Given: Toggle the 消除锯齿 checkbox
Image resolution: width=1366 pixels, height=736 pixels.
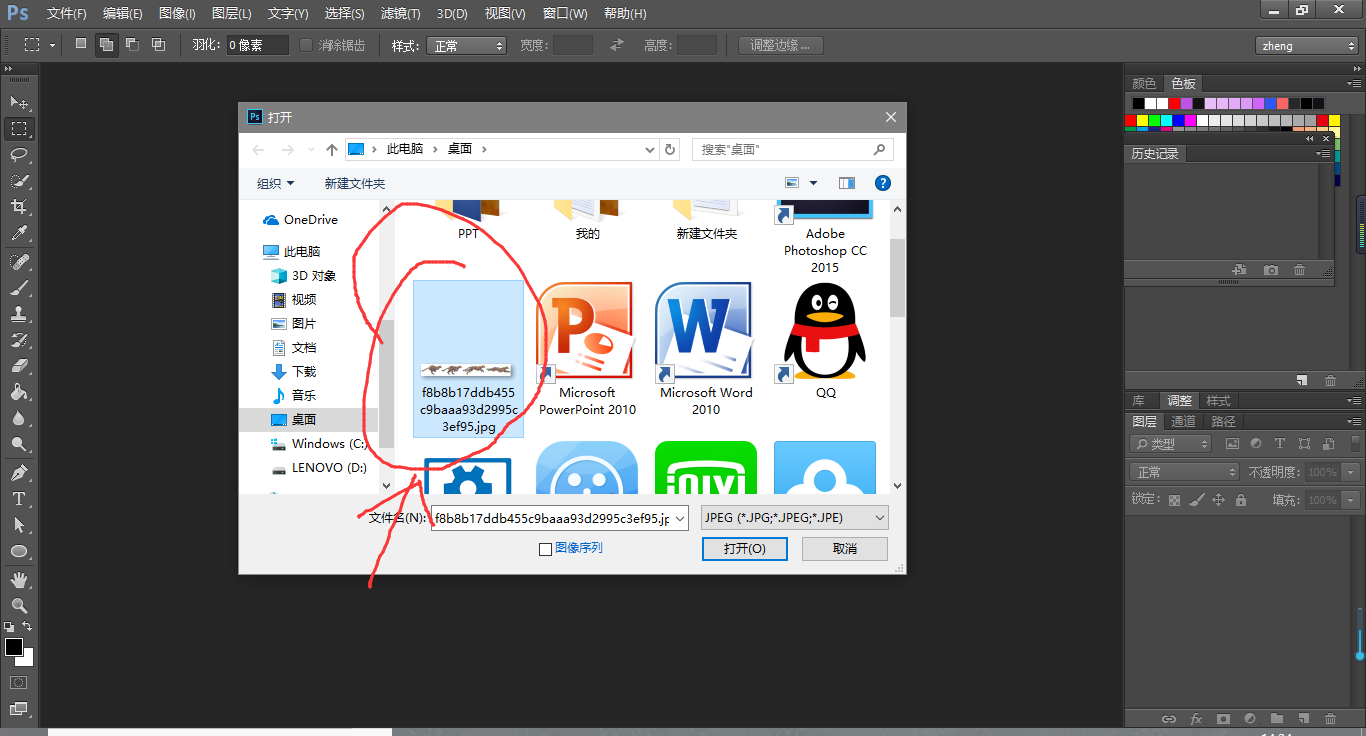Looking at the screenshot, I should click(x=307, y=45).
